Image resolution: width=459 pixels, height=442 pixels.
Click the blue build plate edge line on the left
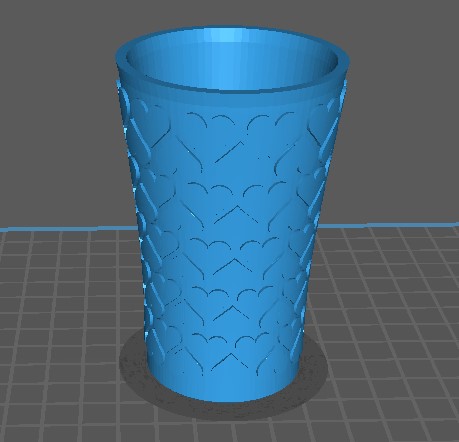[68, 229]
